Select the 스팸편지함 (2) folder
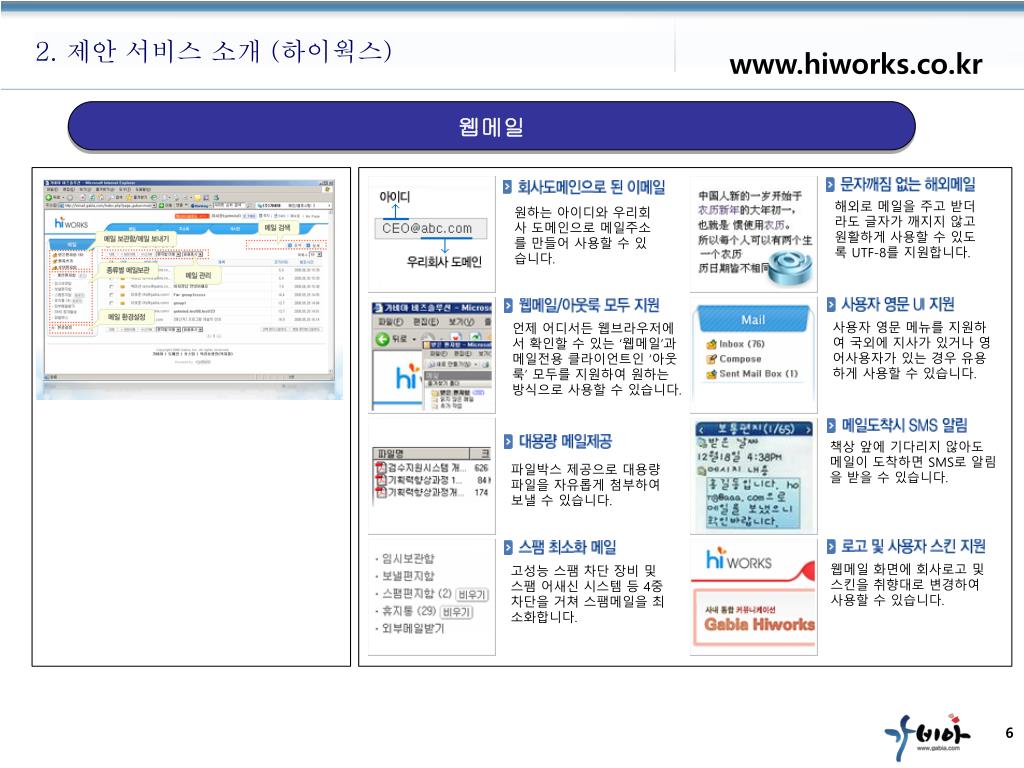 tap(416, 594)
